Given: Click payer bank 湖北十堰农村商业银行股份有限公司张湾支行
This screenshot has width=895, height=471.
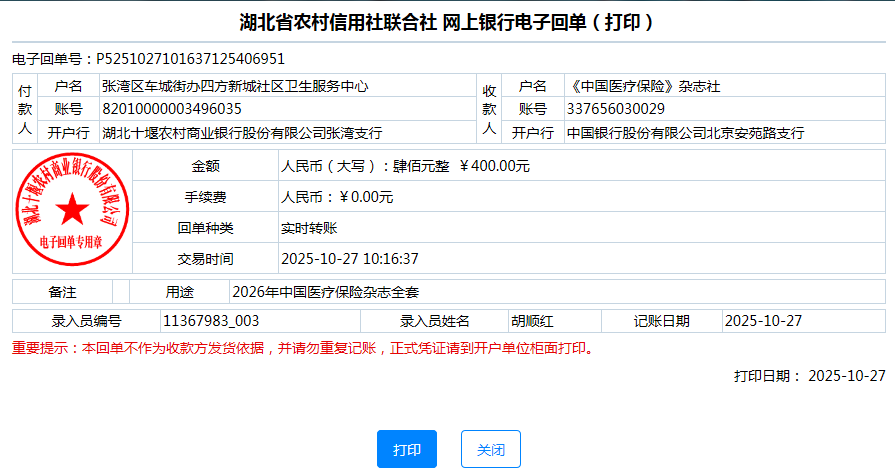Looking at the screenshot, I should point(241,132).
